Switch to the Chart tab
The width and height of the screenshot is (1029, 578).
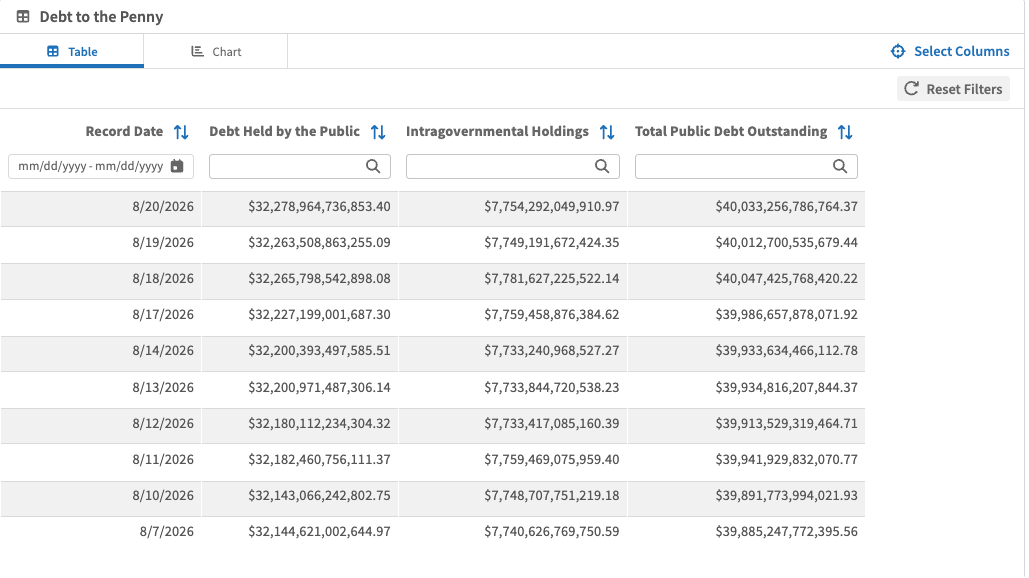click(216, 51)
